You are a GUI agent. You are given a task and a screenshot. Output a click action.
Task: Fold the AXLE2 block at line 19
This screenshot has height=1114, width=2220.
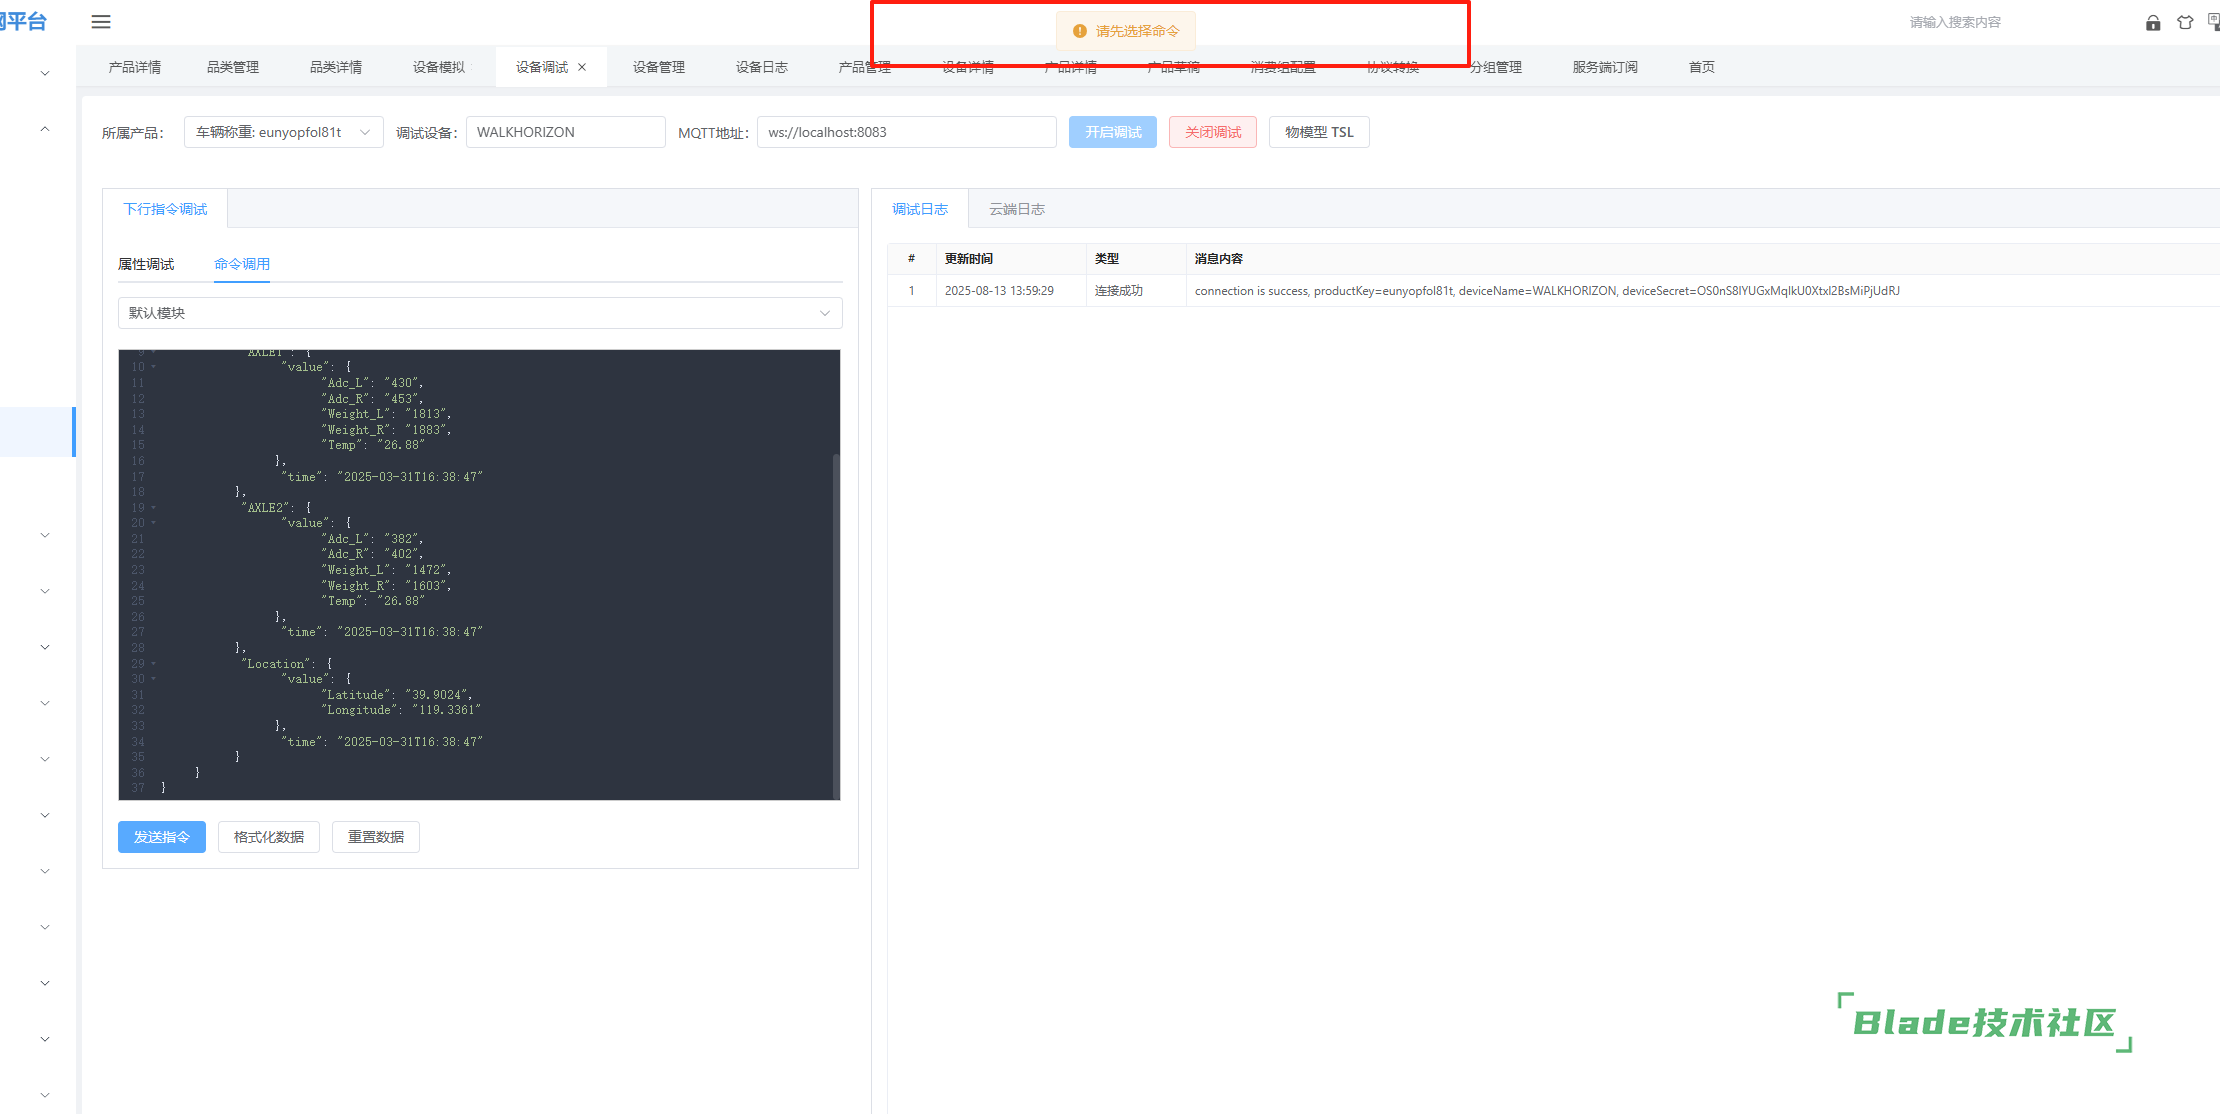pyautogui.click(x=153, y=507)
